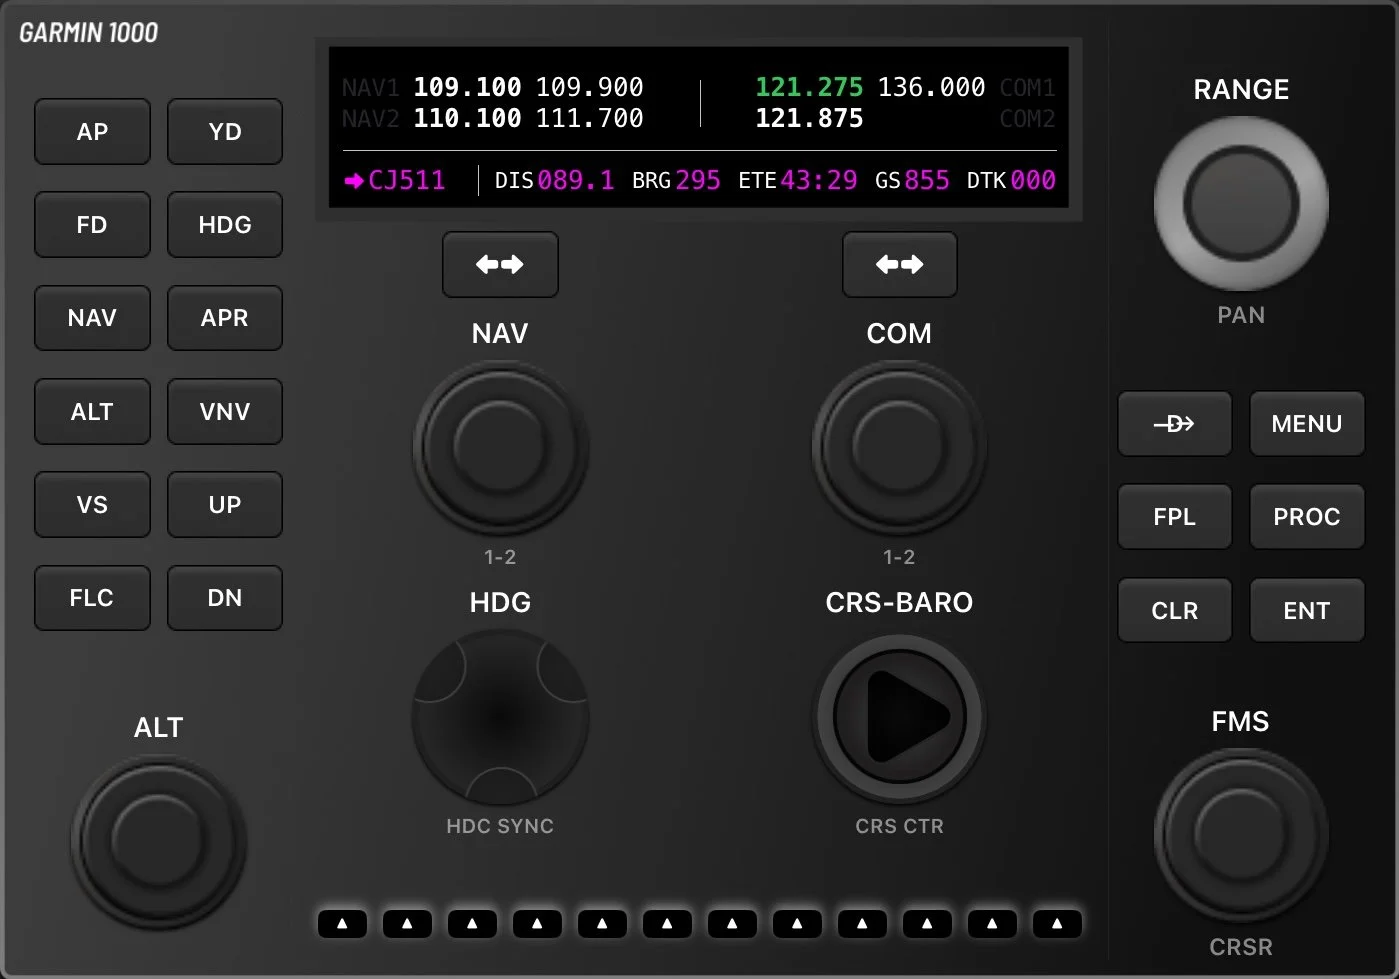Click the HDC SYNC label
Viewport: 1399px width, 979px height.
[500, 826]
